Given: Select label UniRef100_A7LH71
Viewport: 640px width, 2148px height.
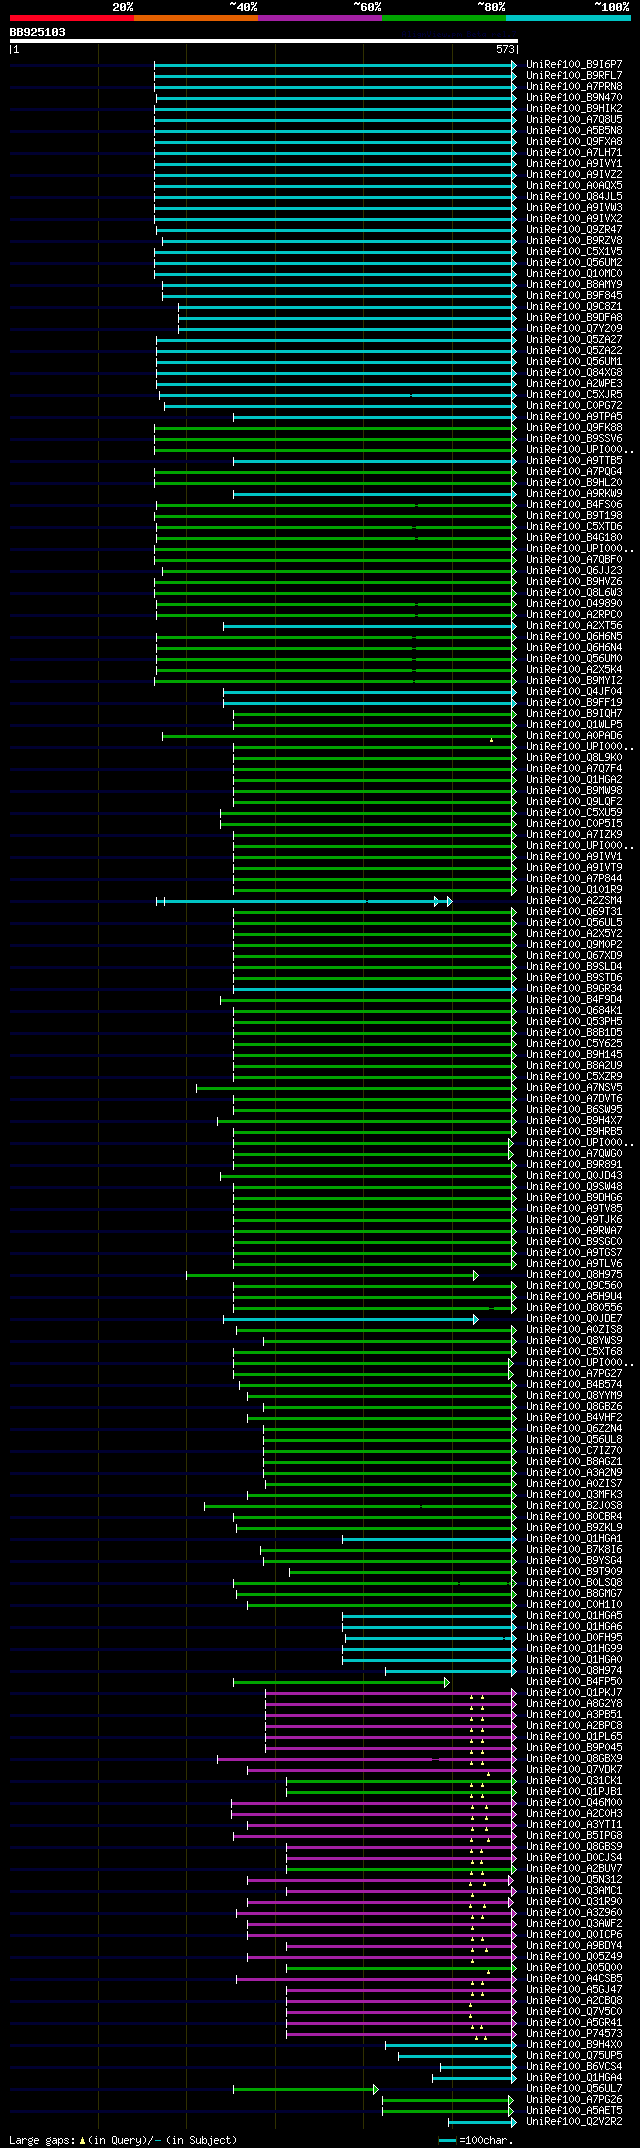Looking at the screenshot, I should [574, 152].
